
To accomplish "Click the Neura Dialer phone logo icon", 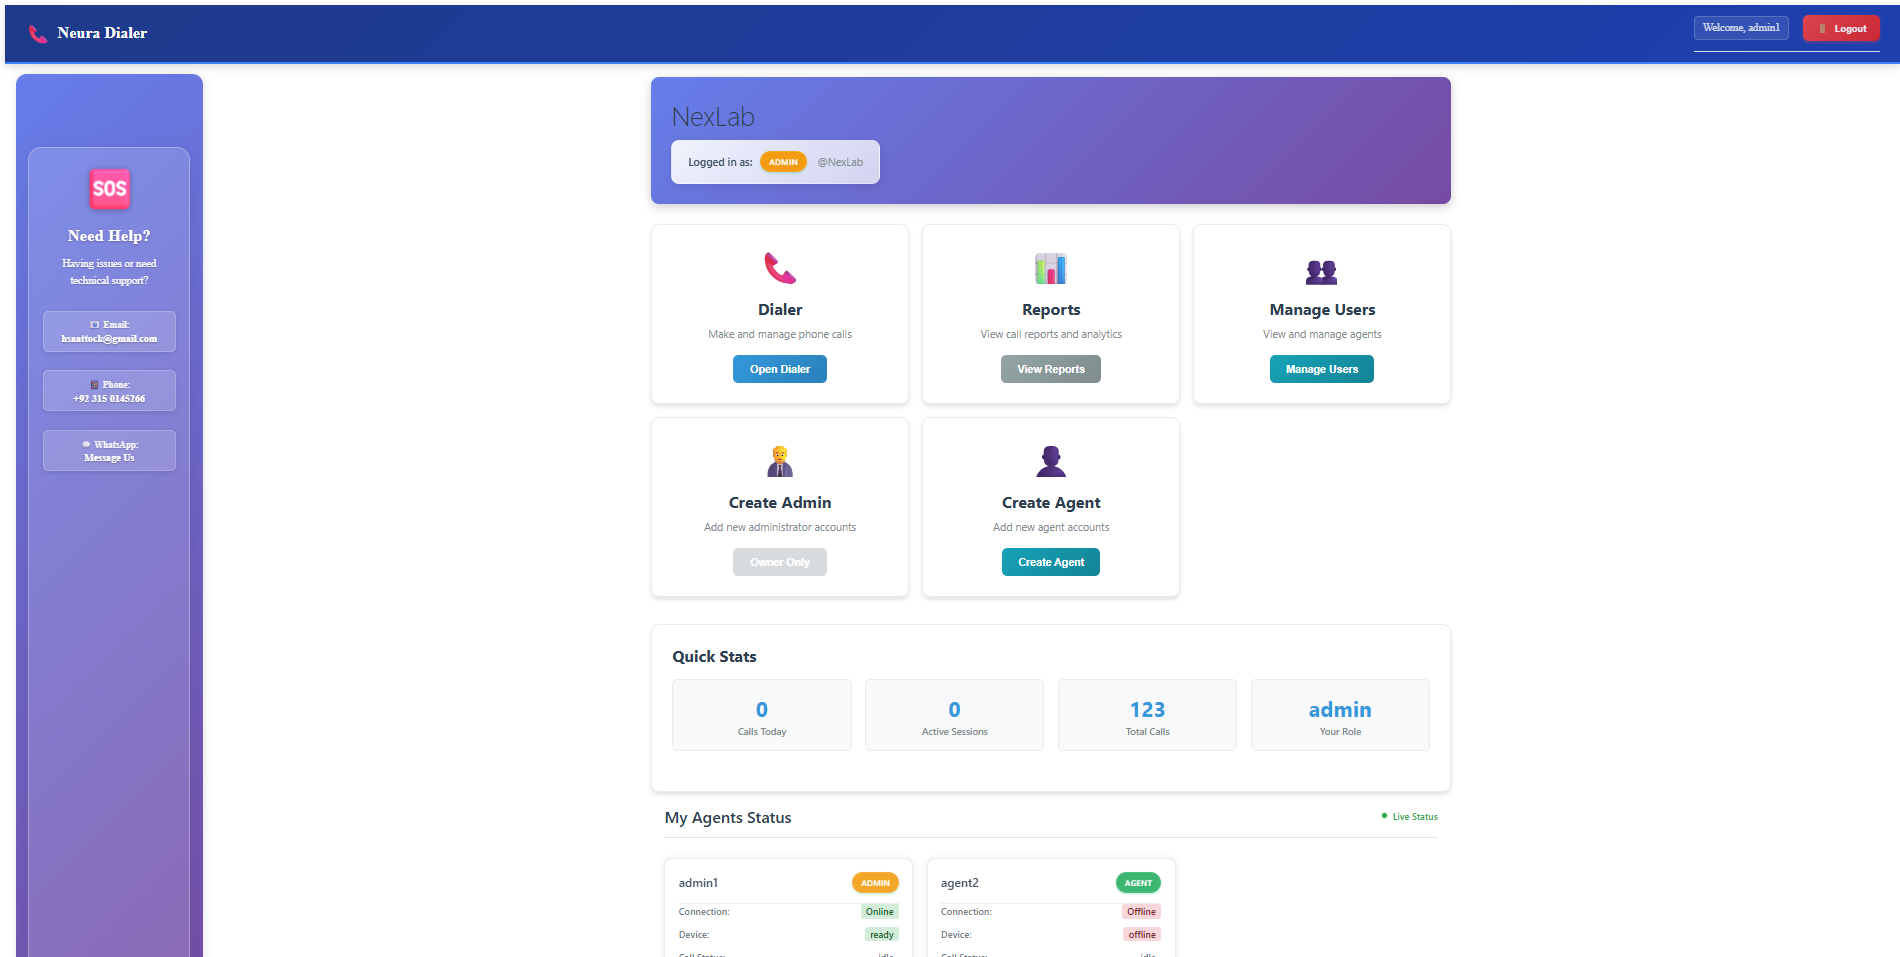I will (38, 34).
